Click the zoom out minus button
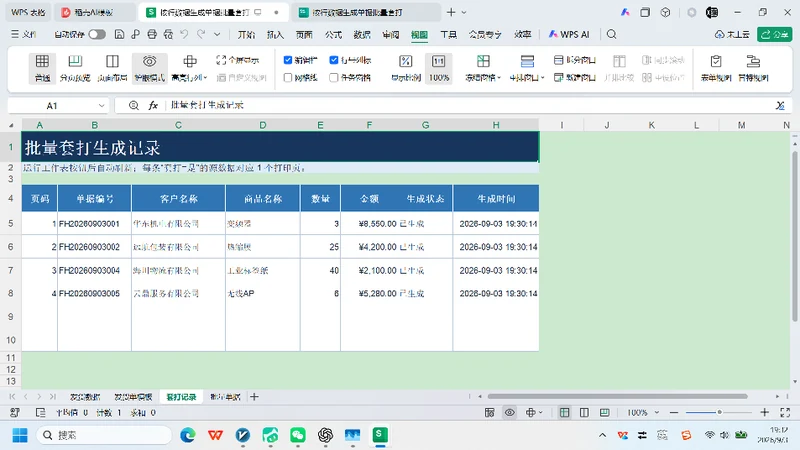Viewport: 800px width, 450px height. click(674, 412)
